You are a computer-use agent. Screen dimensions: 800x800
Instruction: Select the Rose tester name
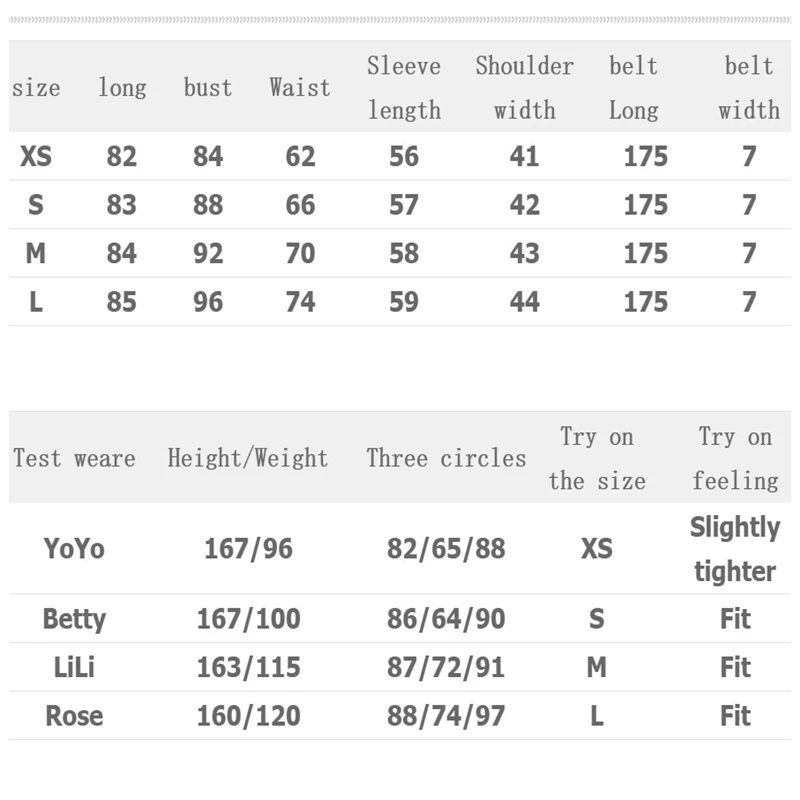(74, 716)
